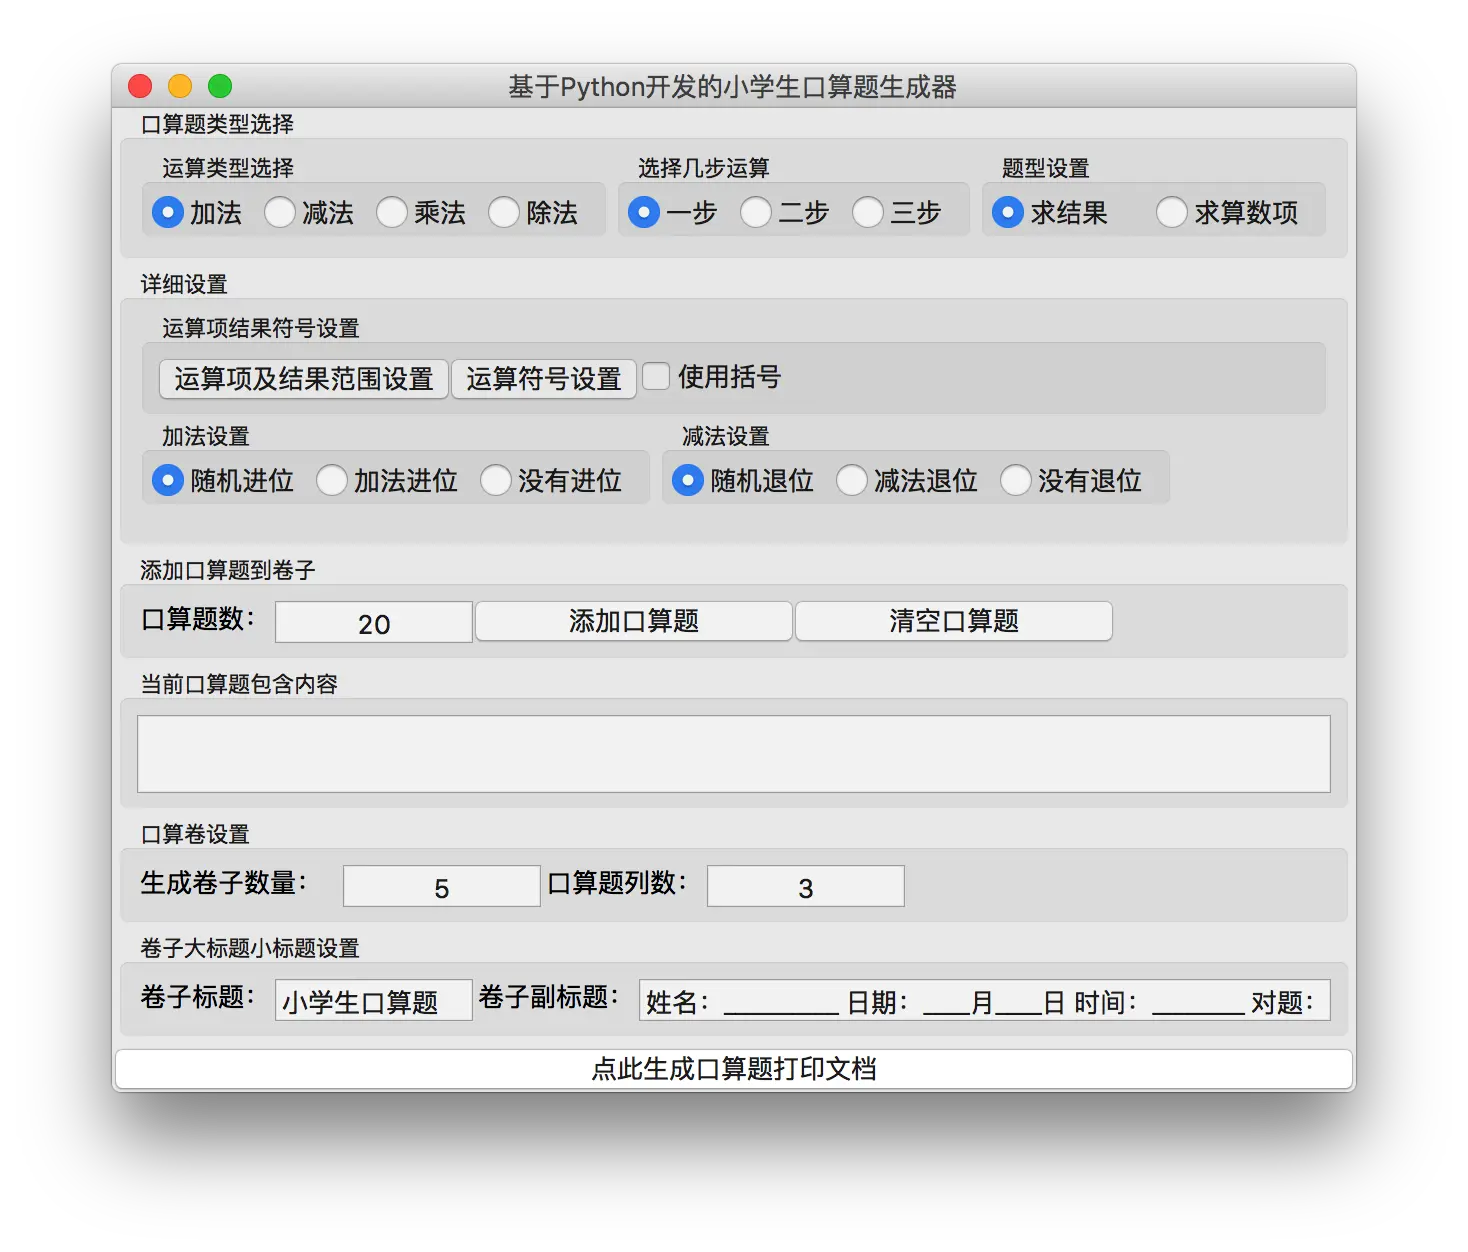The height and width of the screenshot is (1252, 1468).
Task: Click the 卷子副标题 input field
Action: click(985, 1000)
